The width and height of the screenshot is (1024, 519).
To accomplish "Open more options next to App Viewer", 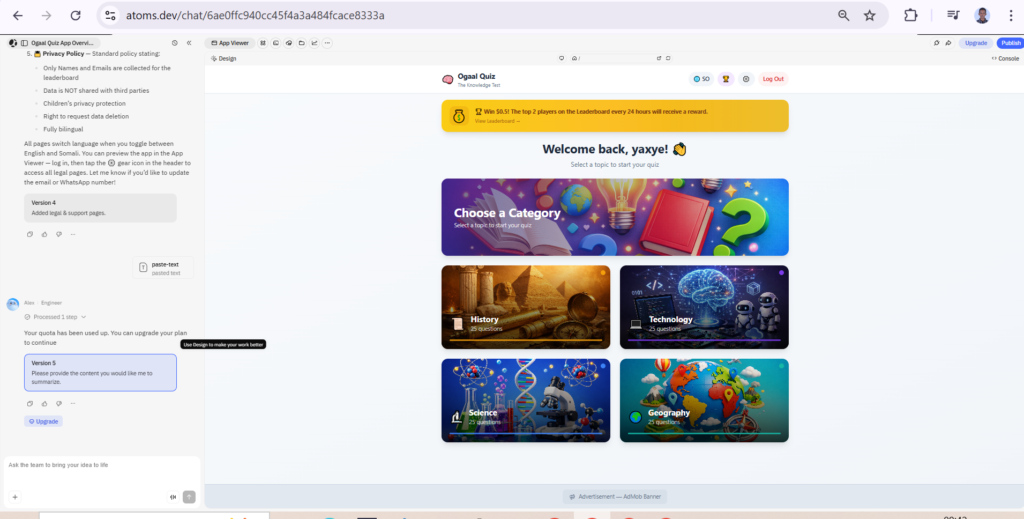I will (x=327, y=43).
